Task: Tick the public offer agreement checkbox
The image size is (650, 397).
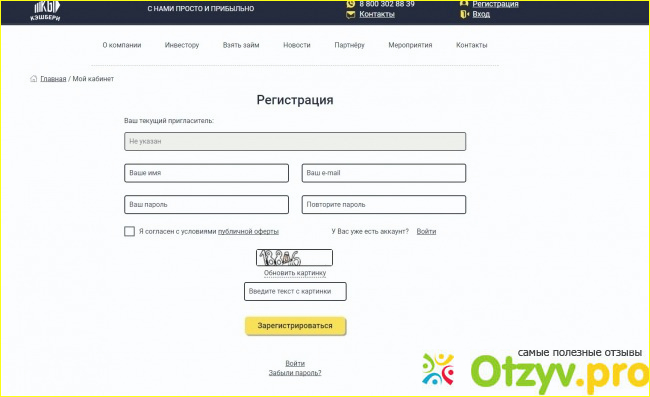Action: coord(129,231)
